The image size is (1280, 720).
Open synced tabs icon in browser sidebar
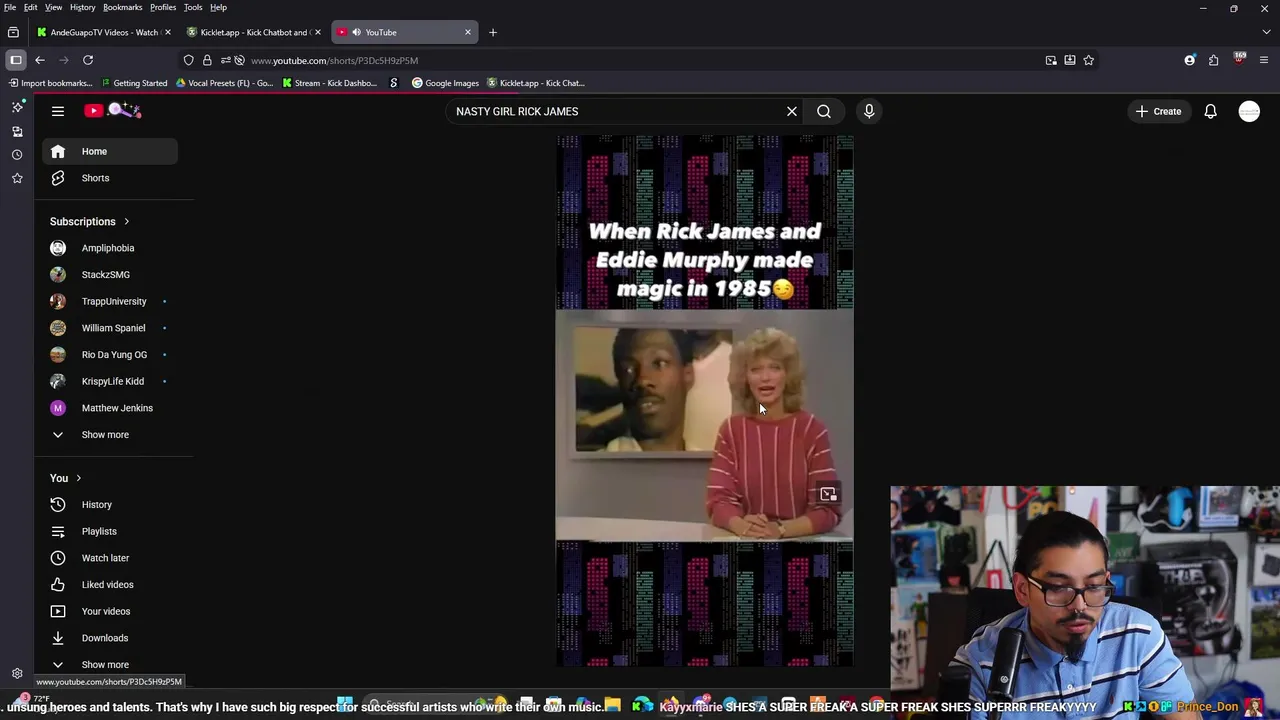(x=17, y=131)
